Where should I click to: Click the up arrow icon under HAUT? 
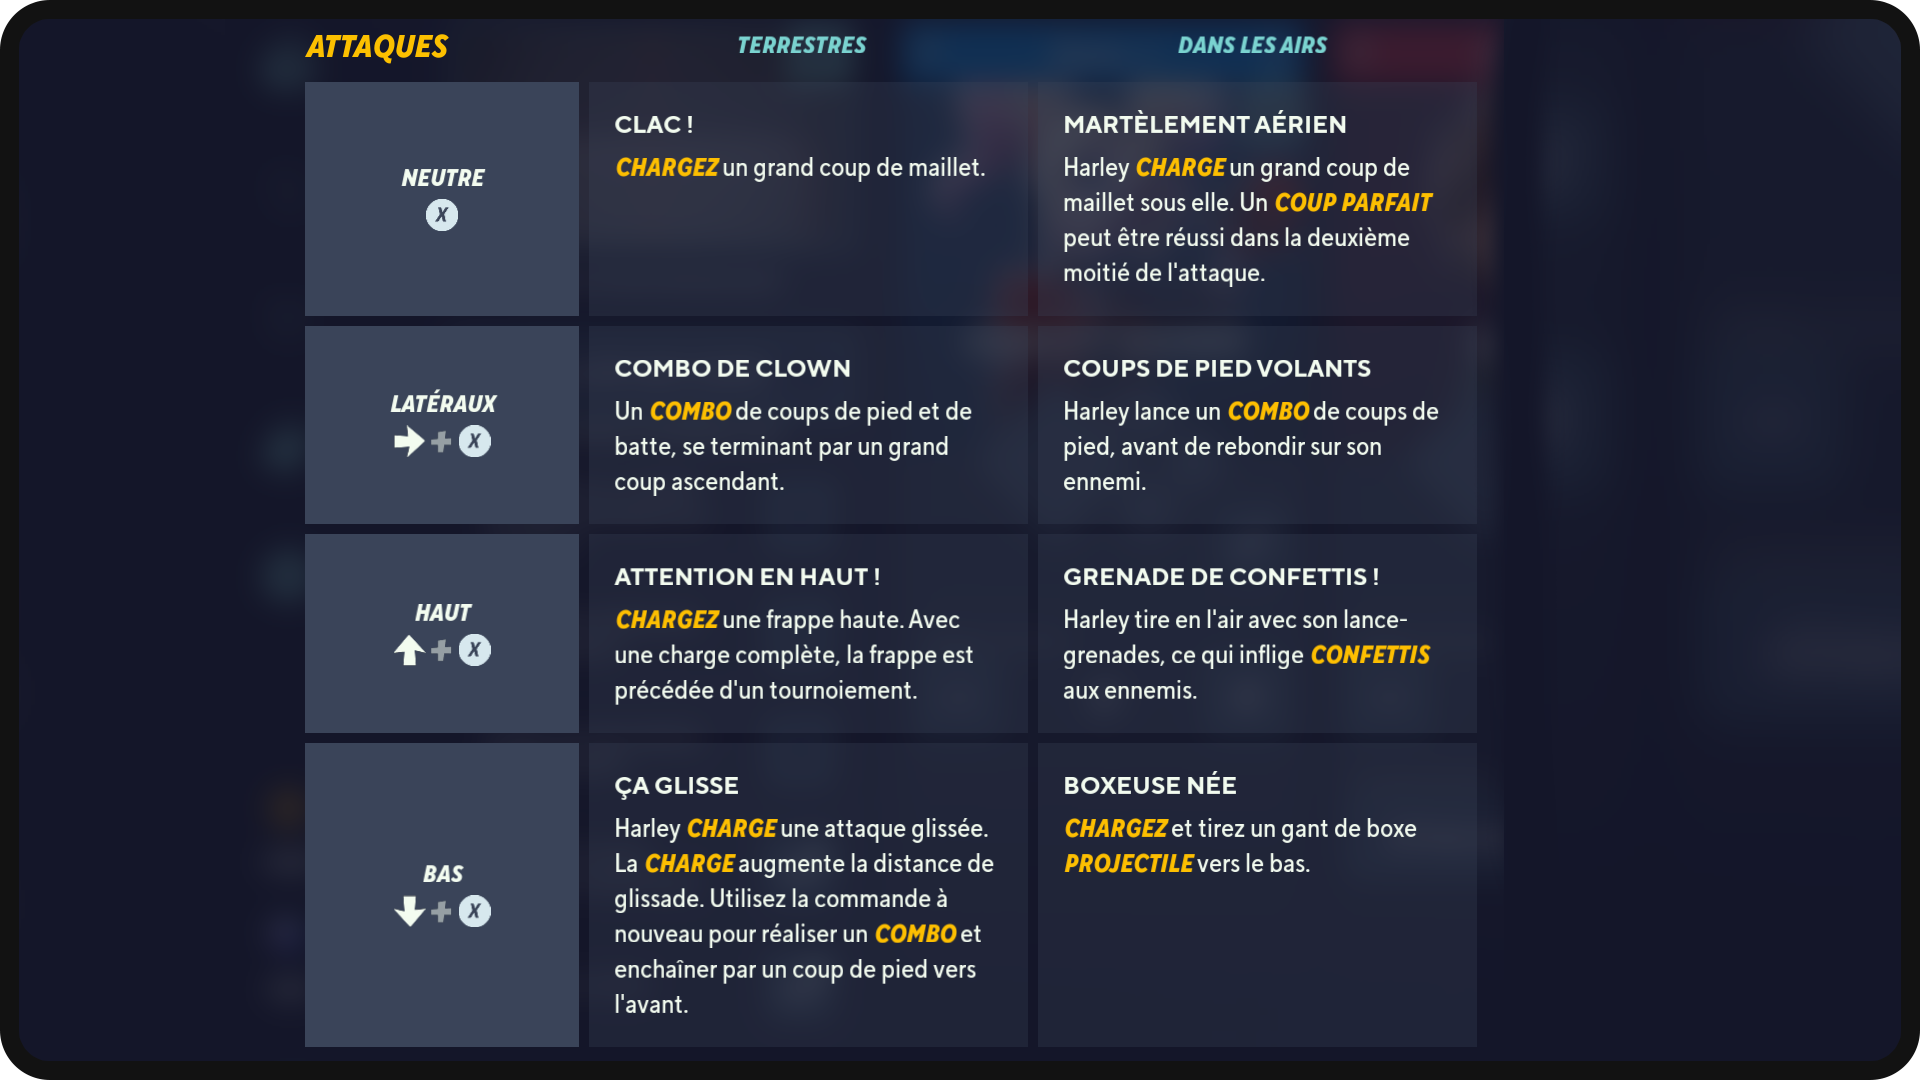point(409,650)
